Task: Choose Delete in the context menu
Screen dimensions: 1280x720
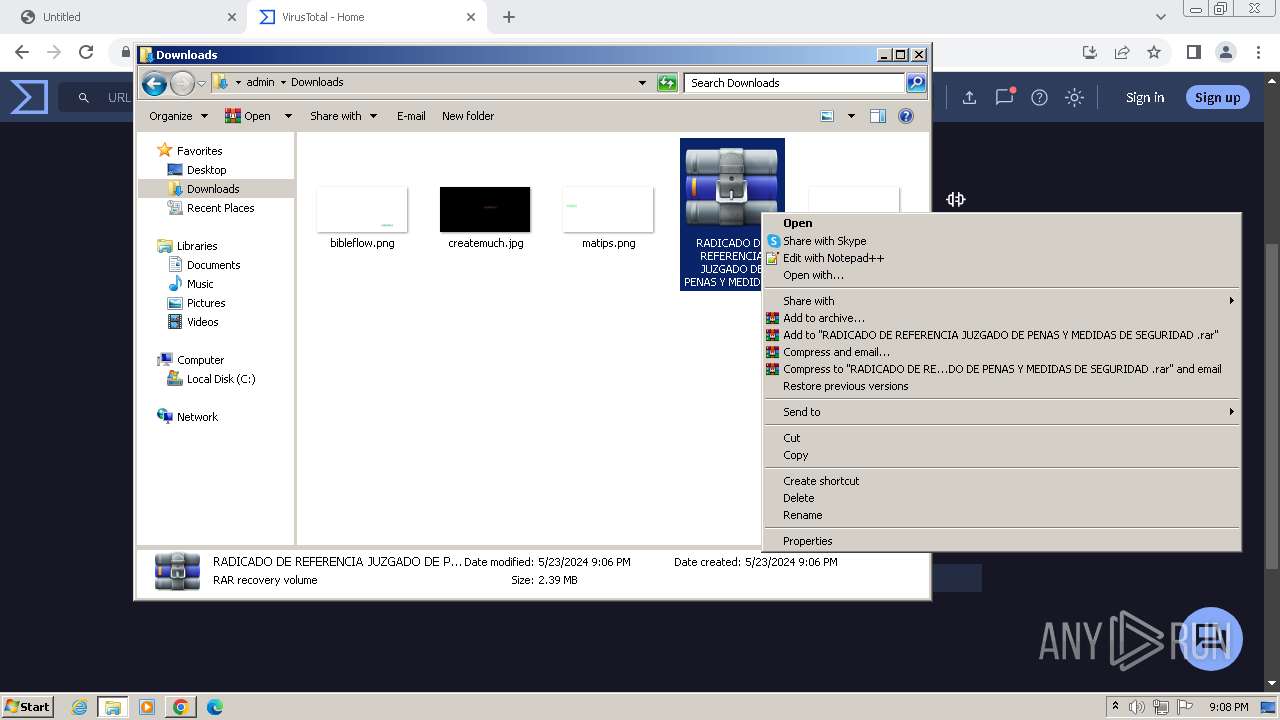Action: pos(1002,498)
